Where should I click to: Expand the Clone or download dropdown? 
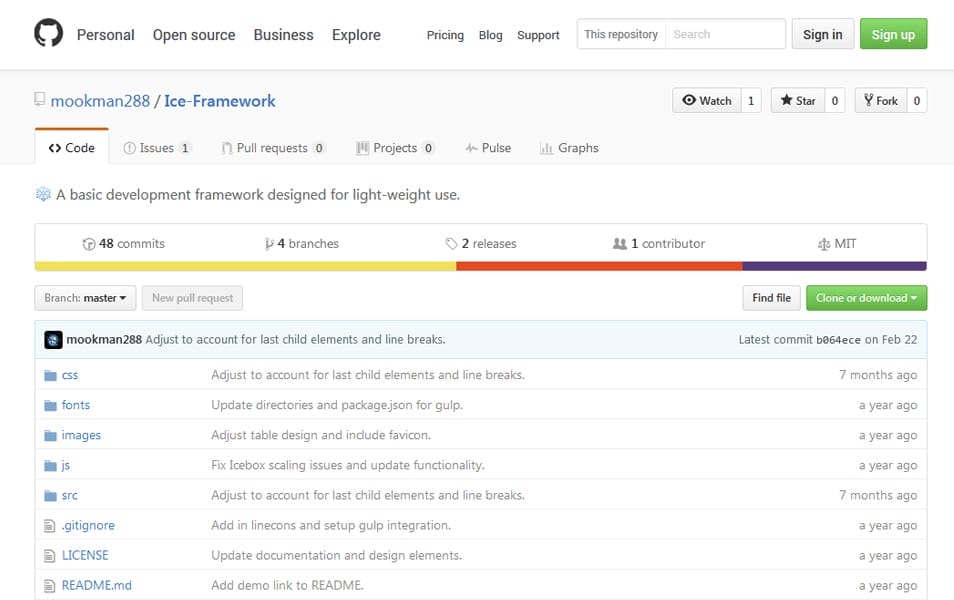(866, 298)
